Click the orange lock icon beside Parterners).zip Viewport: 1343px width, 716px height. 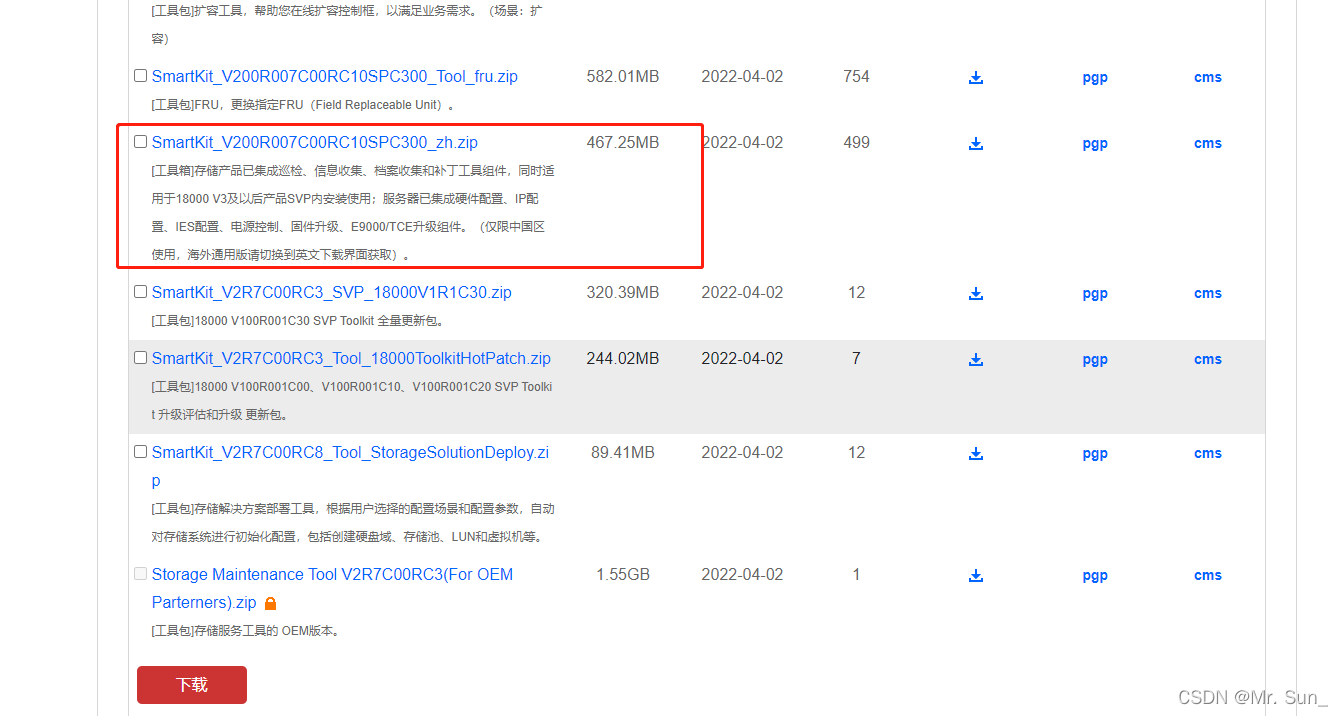coord(270,603)
